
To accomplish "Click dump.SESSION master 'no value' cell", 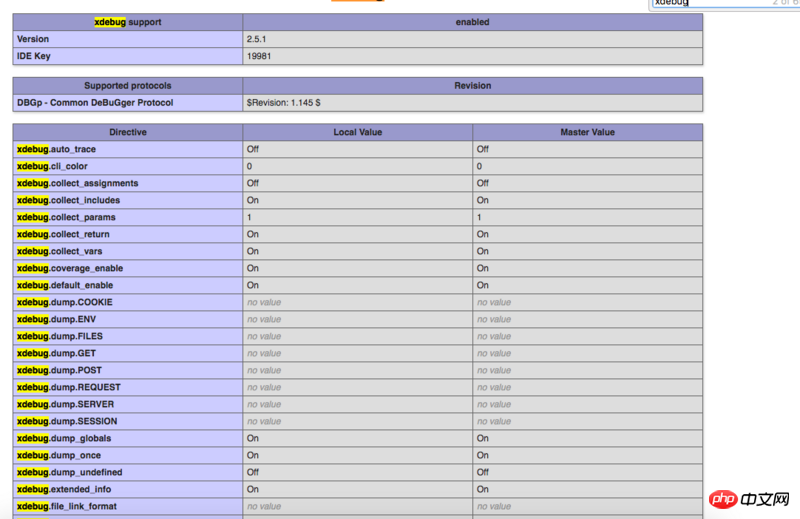I will tap(587, 422).
